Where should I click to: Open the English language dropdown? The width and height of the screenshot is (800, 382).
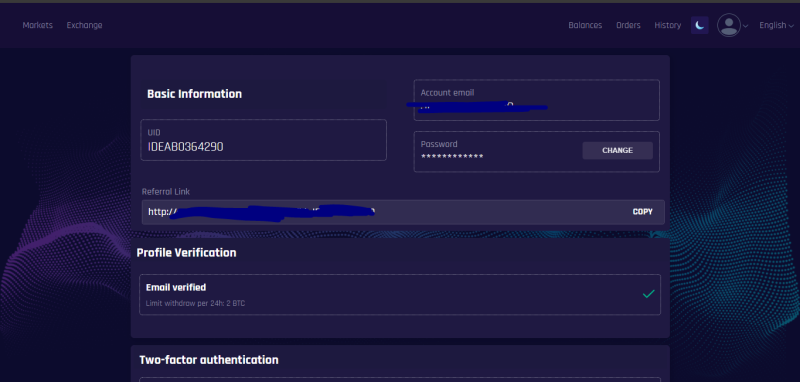click(x=776, y=25)
